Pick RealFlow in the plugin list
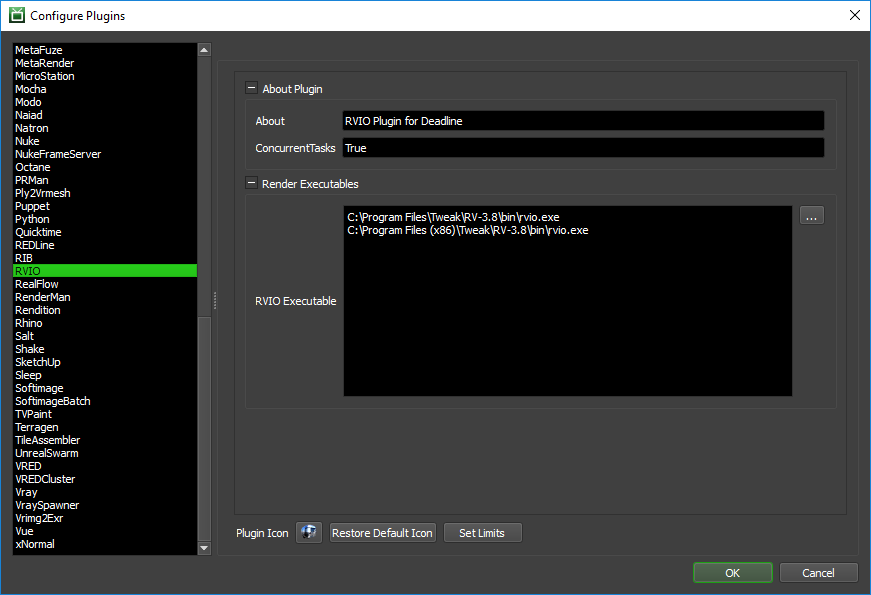The width and height of the screenshot is (871, 595). [37, 284]
